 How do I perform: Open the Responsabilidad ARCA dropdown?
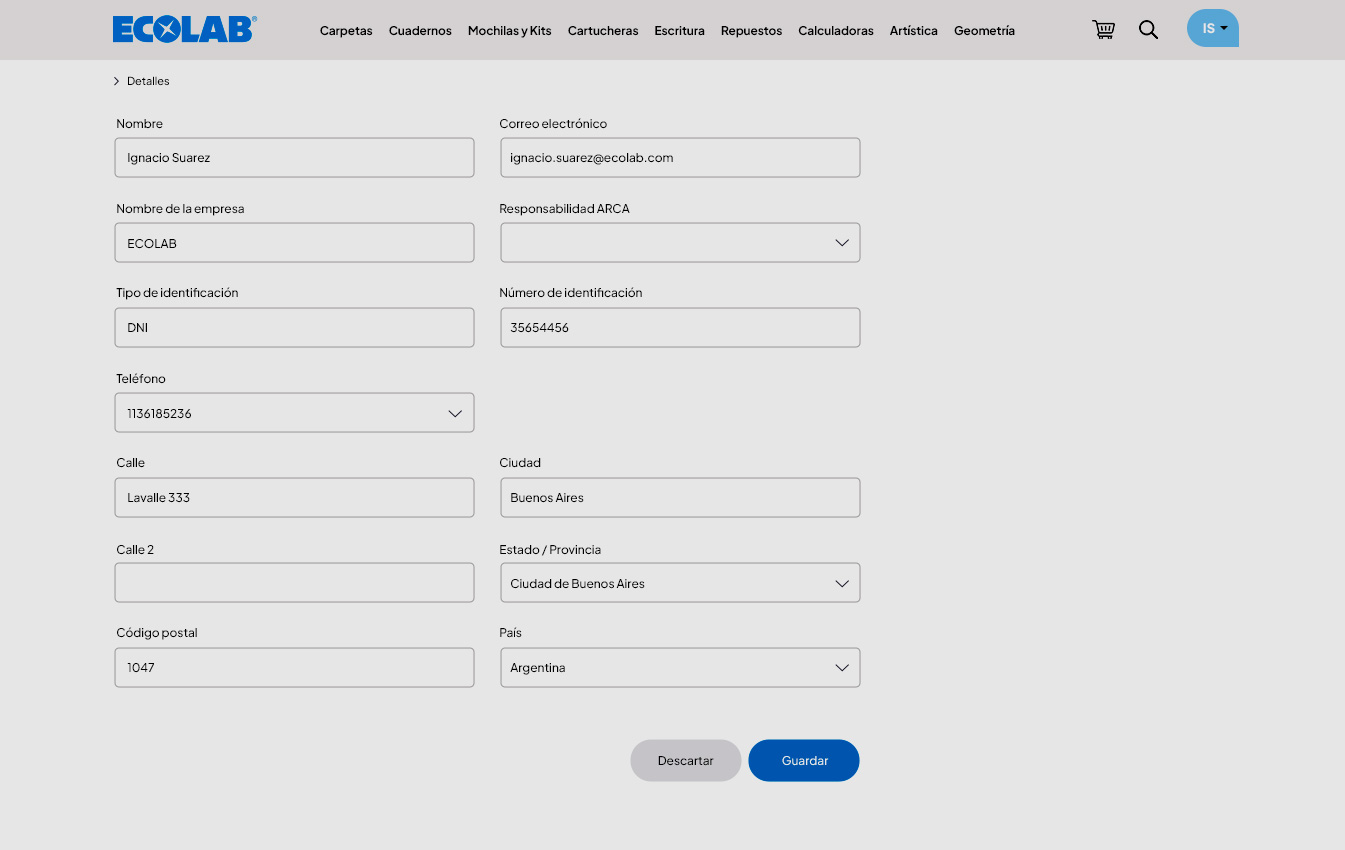point(680,243)
